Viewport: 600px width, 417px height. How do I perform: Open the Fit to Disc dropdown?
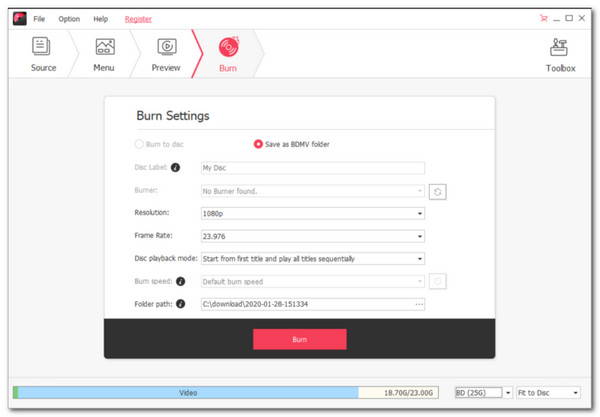click(x=548, y=393)
